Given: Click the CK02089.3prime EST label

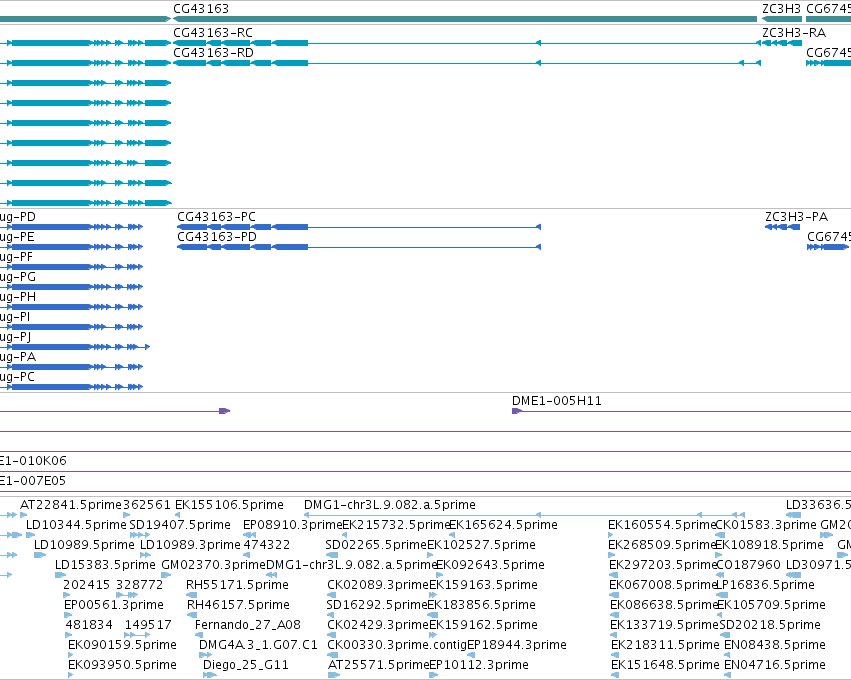Looking at the screenshot, I should [378, 585].
